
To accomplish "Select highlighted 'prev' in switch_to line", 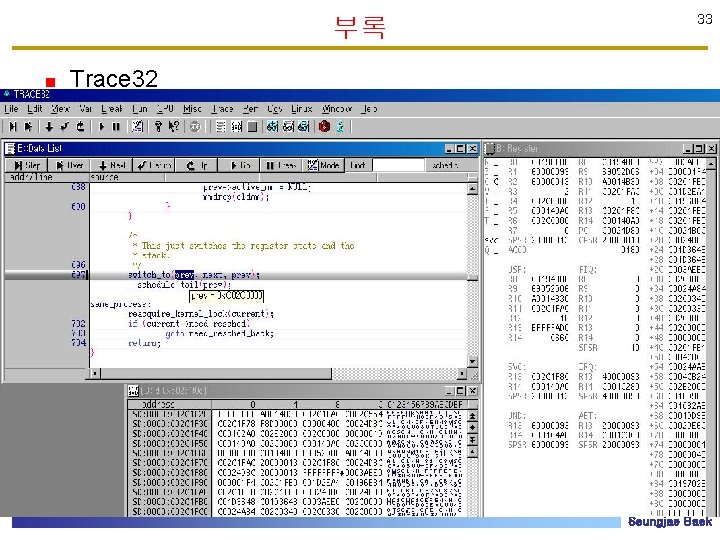I will [x=184, y=275].
